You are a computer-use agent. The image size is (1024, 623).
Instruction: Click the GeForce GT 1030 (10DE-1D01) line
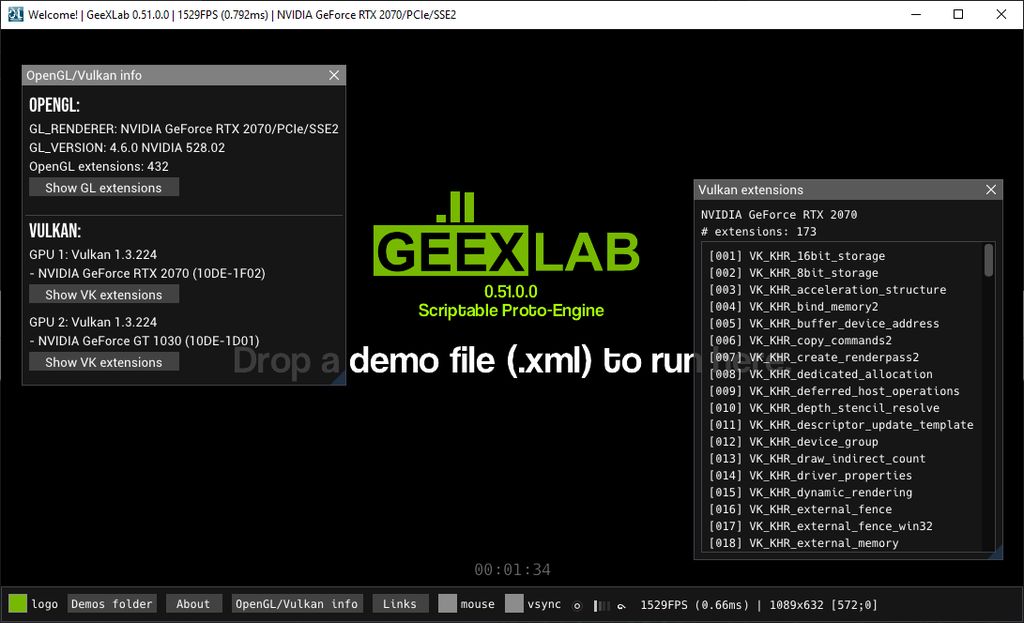[144, 341]
